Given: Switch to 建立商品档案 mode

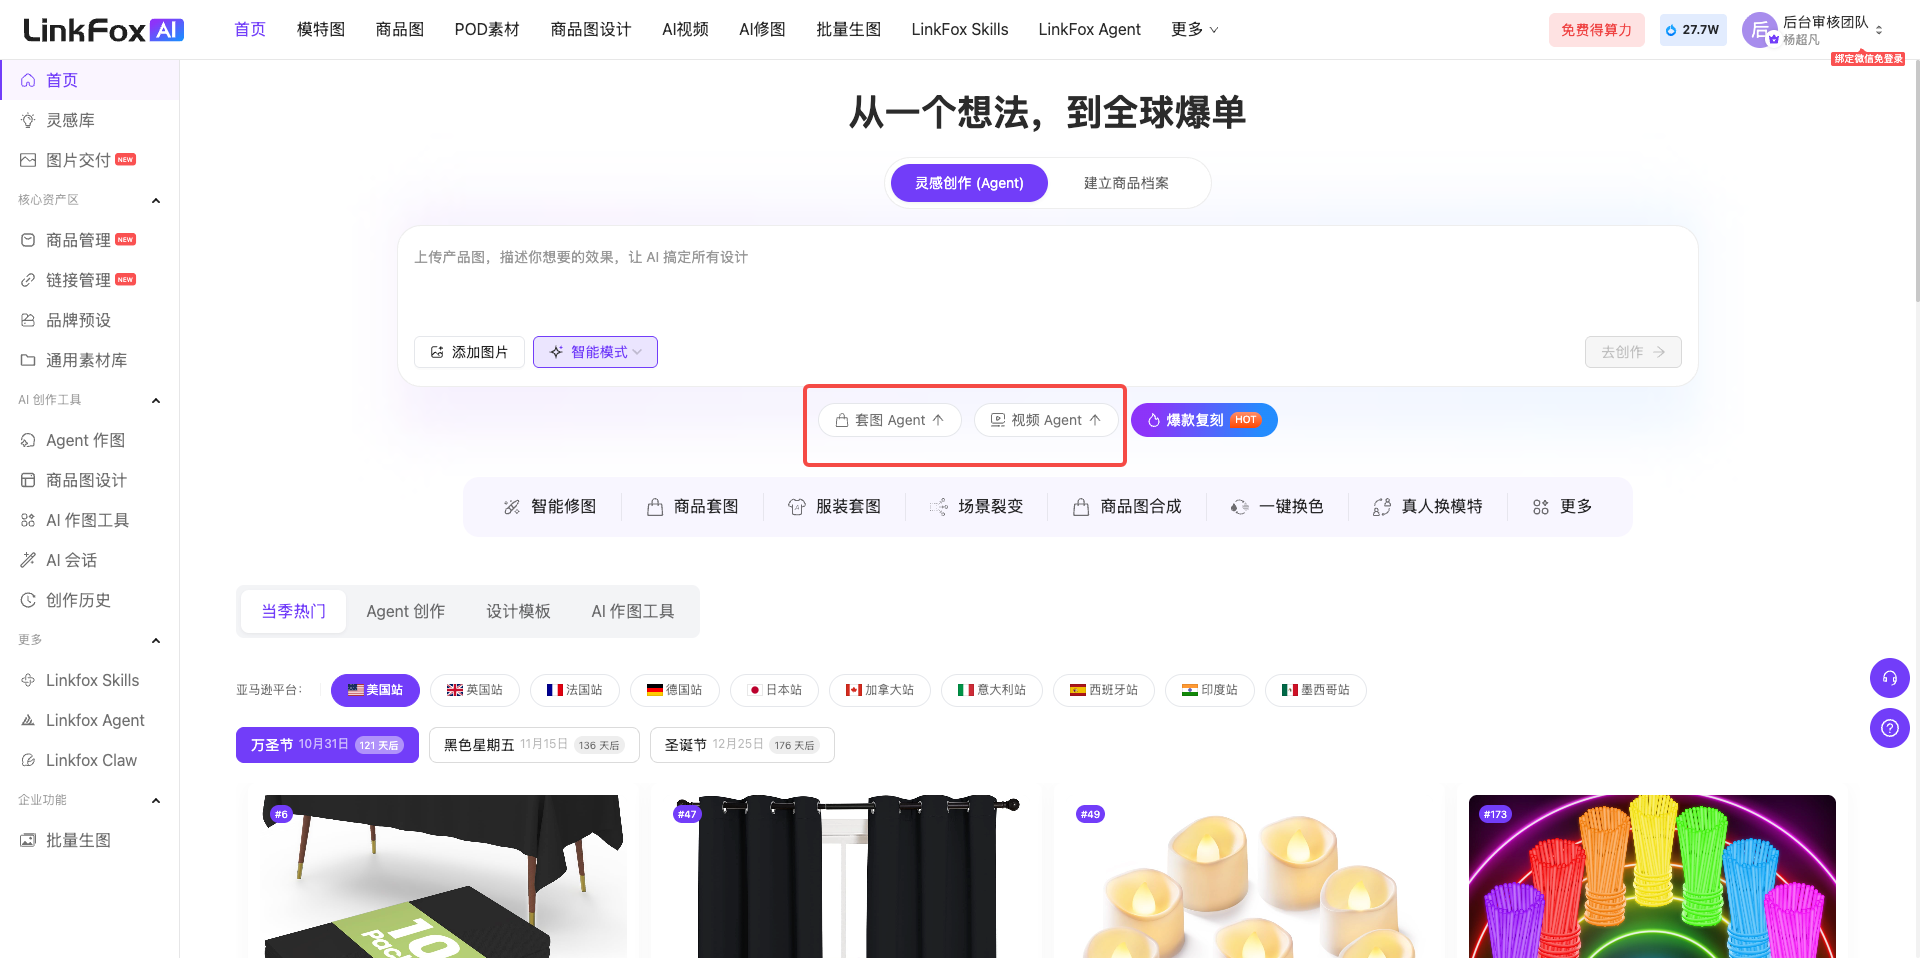Looking at the screenshot, I should [x=1126, y=183].
